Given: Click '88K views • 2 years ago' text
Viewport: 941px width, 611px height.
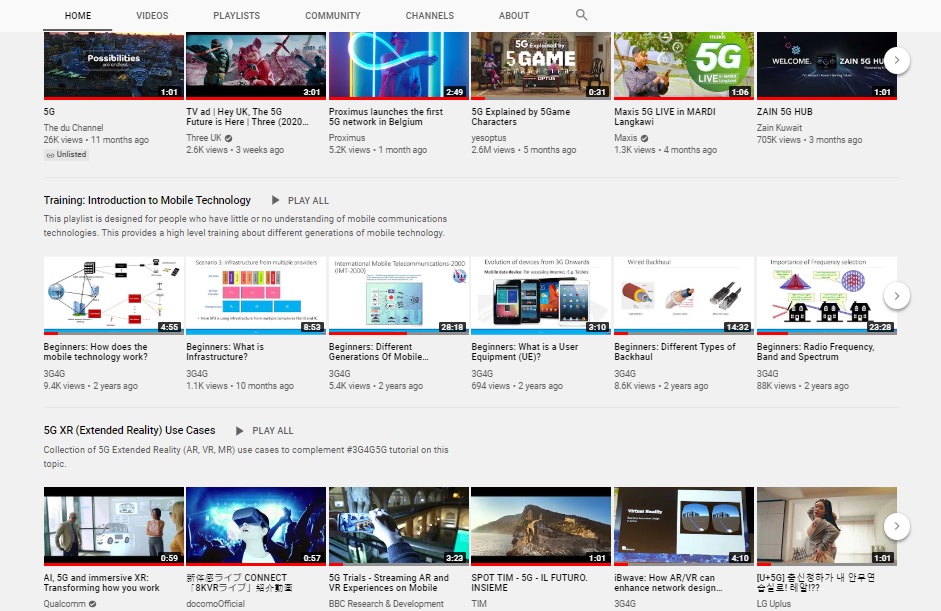Looking at the screenshot, I should [802, 386].
